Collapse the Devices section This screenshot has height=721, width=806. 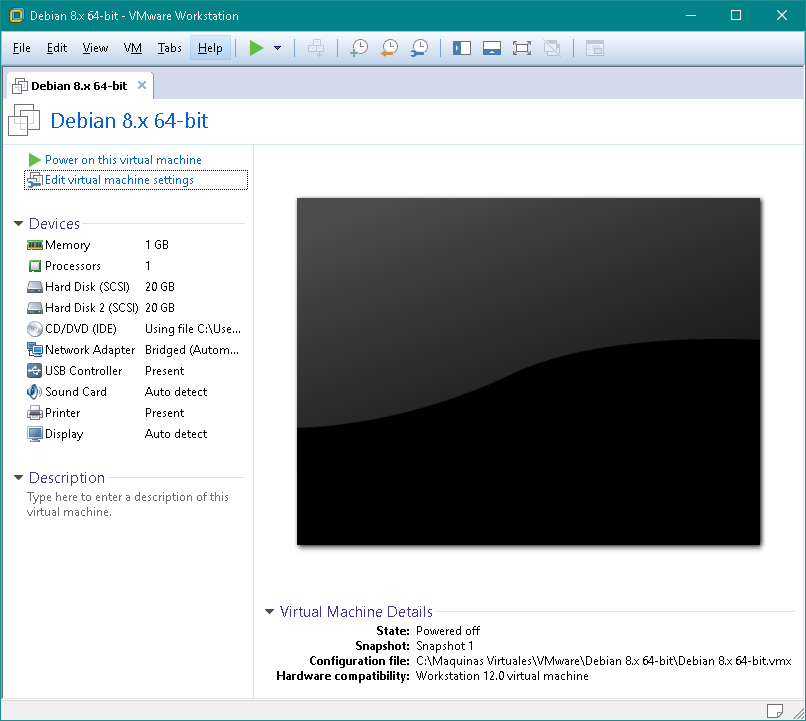click(19, 224)
